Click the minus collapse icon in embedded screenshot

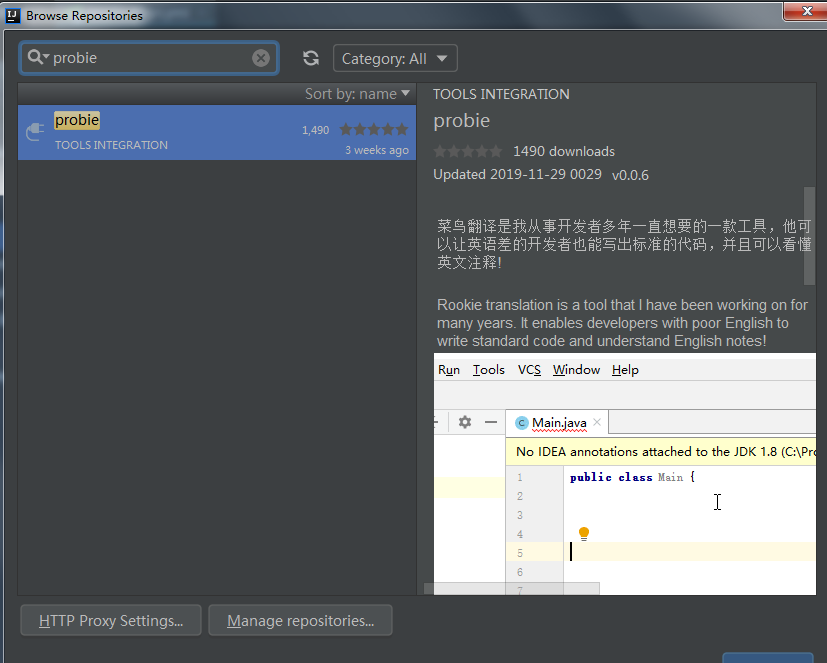pos(491,422)
